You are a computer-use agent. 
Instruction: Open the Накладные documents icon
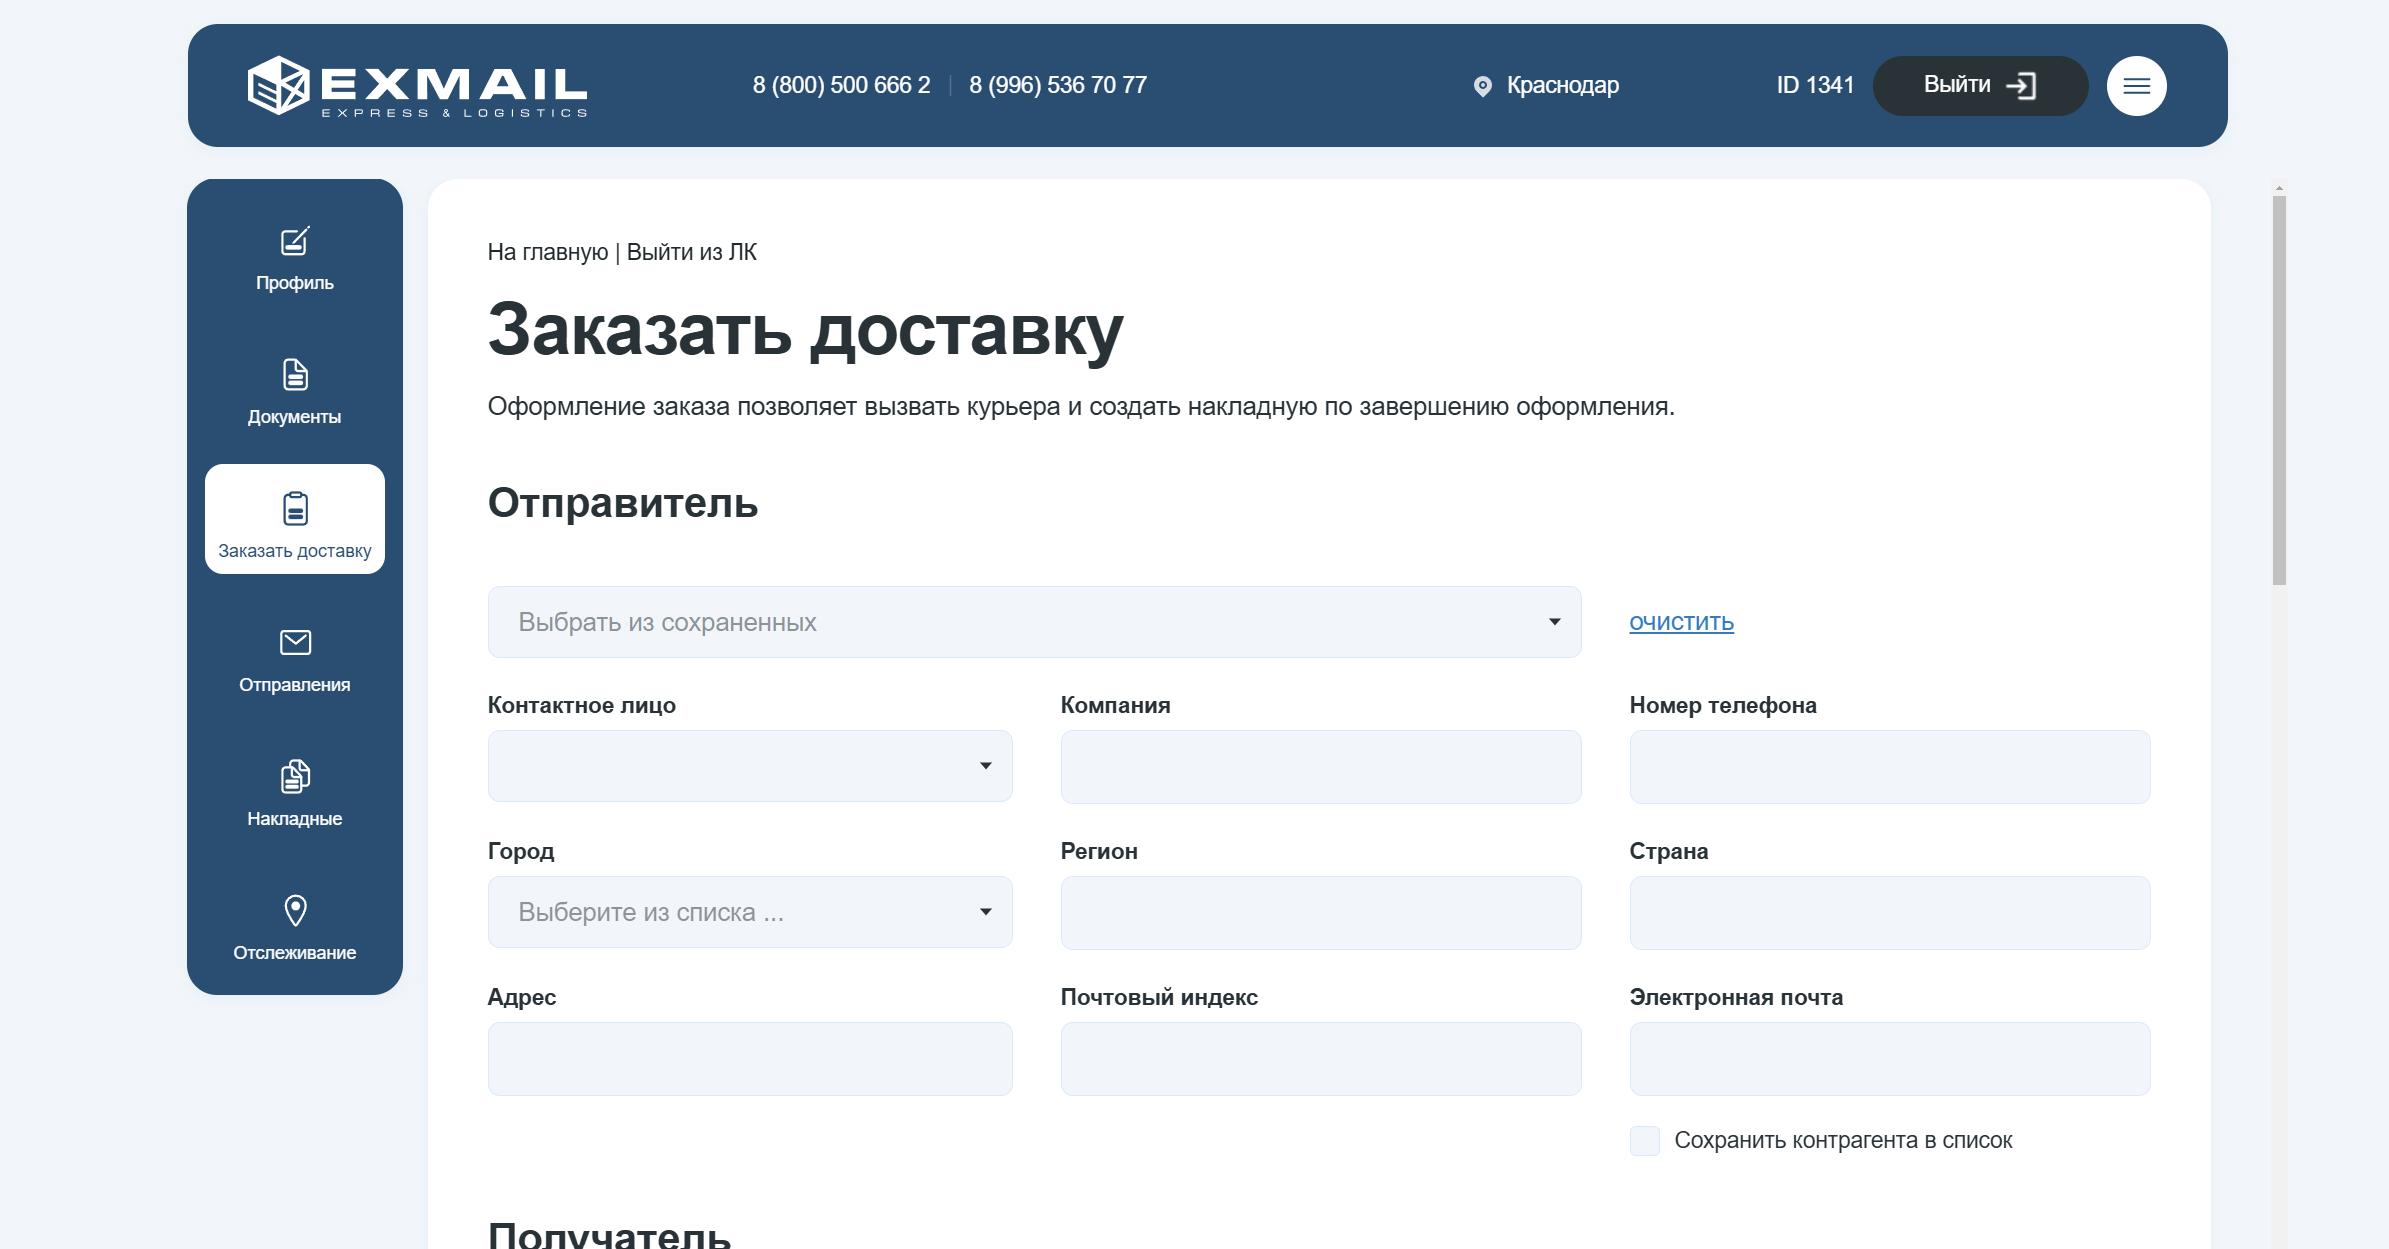pyautogui.click(x=295, y=776)
